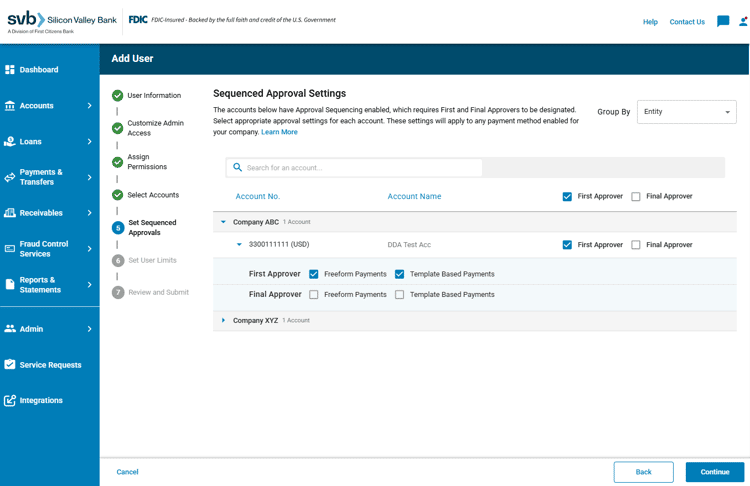
Task: Open the chat message icon in header
Action: [x=723, y=21]
